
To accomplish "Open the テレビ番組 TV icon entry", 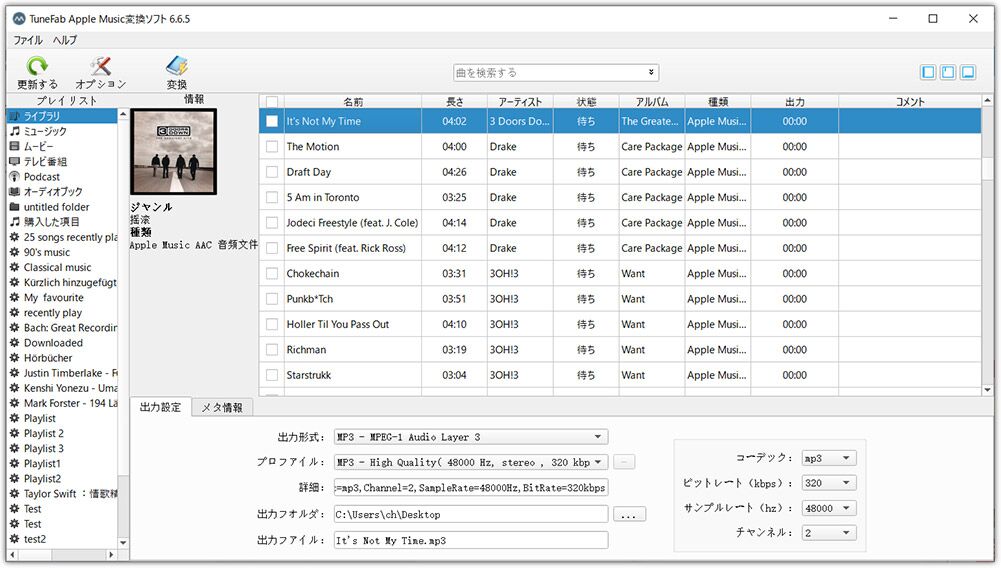I will pos(15,161).
